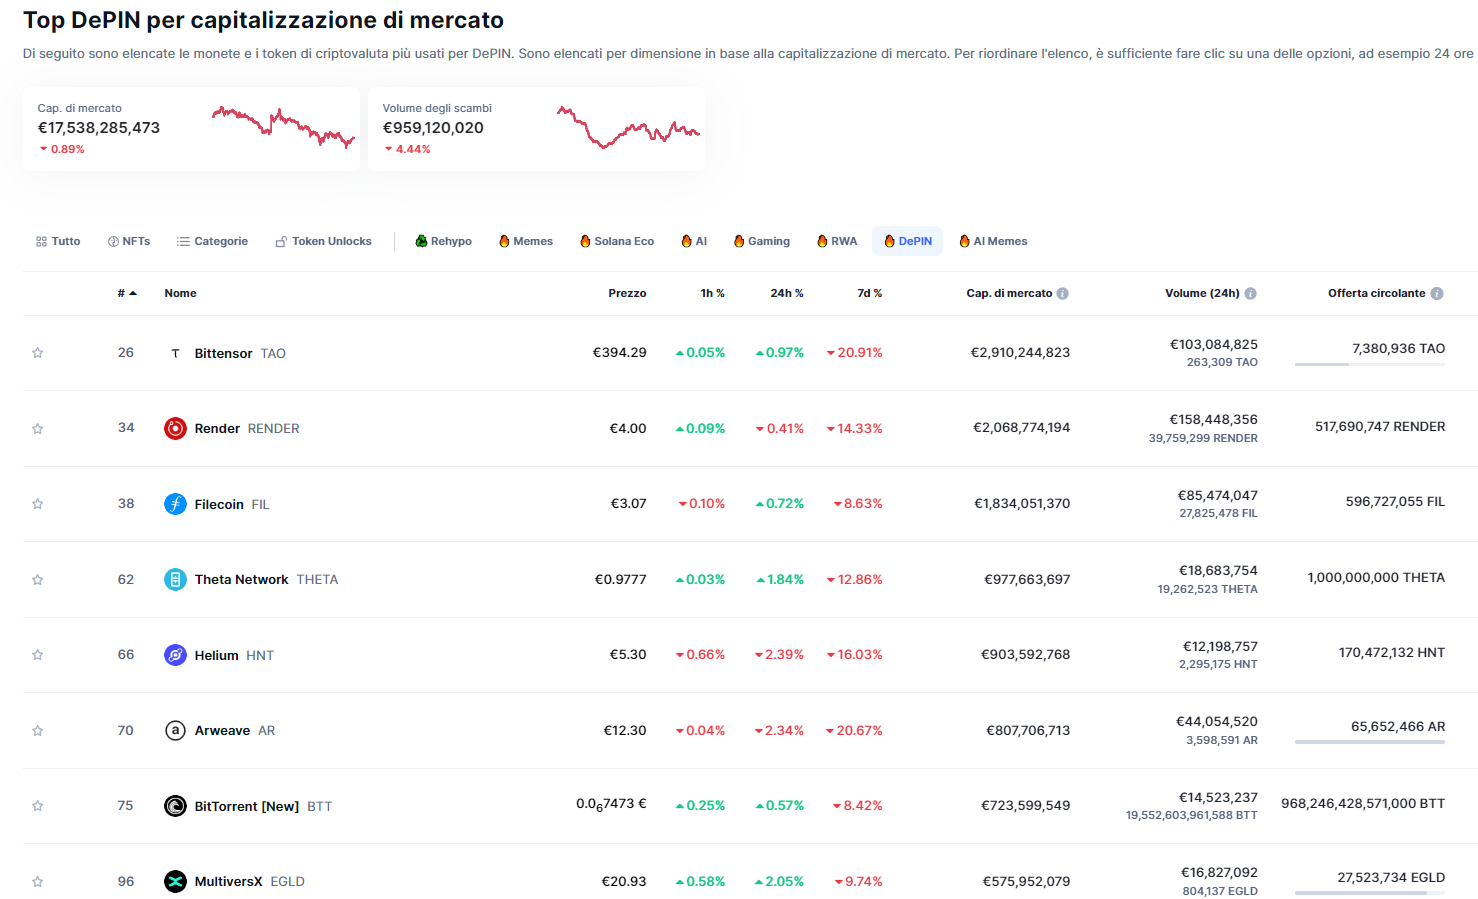The height and width of the screenshot is (899, 1478).
Task: Star Render in the watchlist column
Action: point(37,429)
